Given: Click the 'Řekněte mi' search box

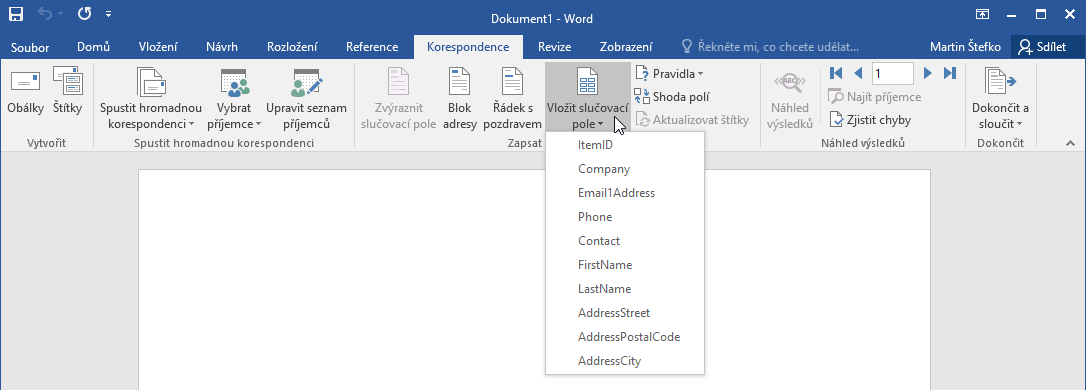Looking at the screenshot, I should click(770, 47).
